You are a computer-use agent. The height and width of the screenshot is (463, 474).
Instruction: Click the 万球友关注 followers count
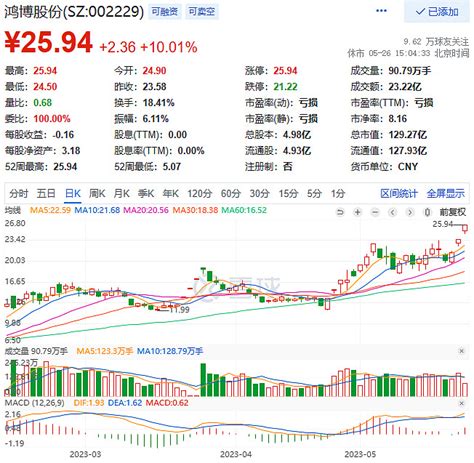(436, 41)
